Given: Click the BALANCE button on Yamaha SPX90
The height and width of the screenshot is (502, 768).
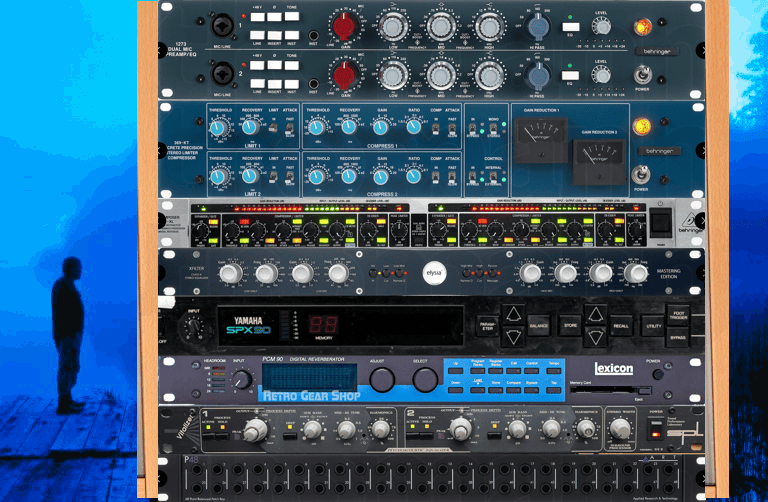Looking at the screenshot, I should click(x=539, y=326).
